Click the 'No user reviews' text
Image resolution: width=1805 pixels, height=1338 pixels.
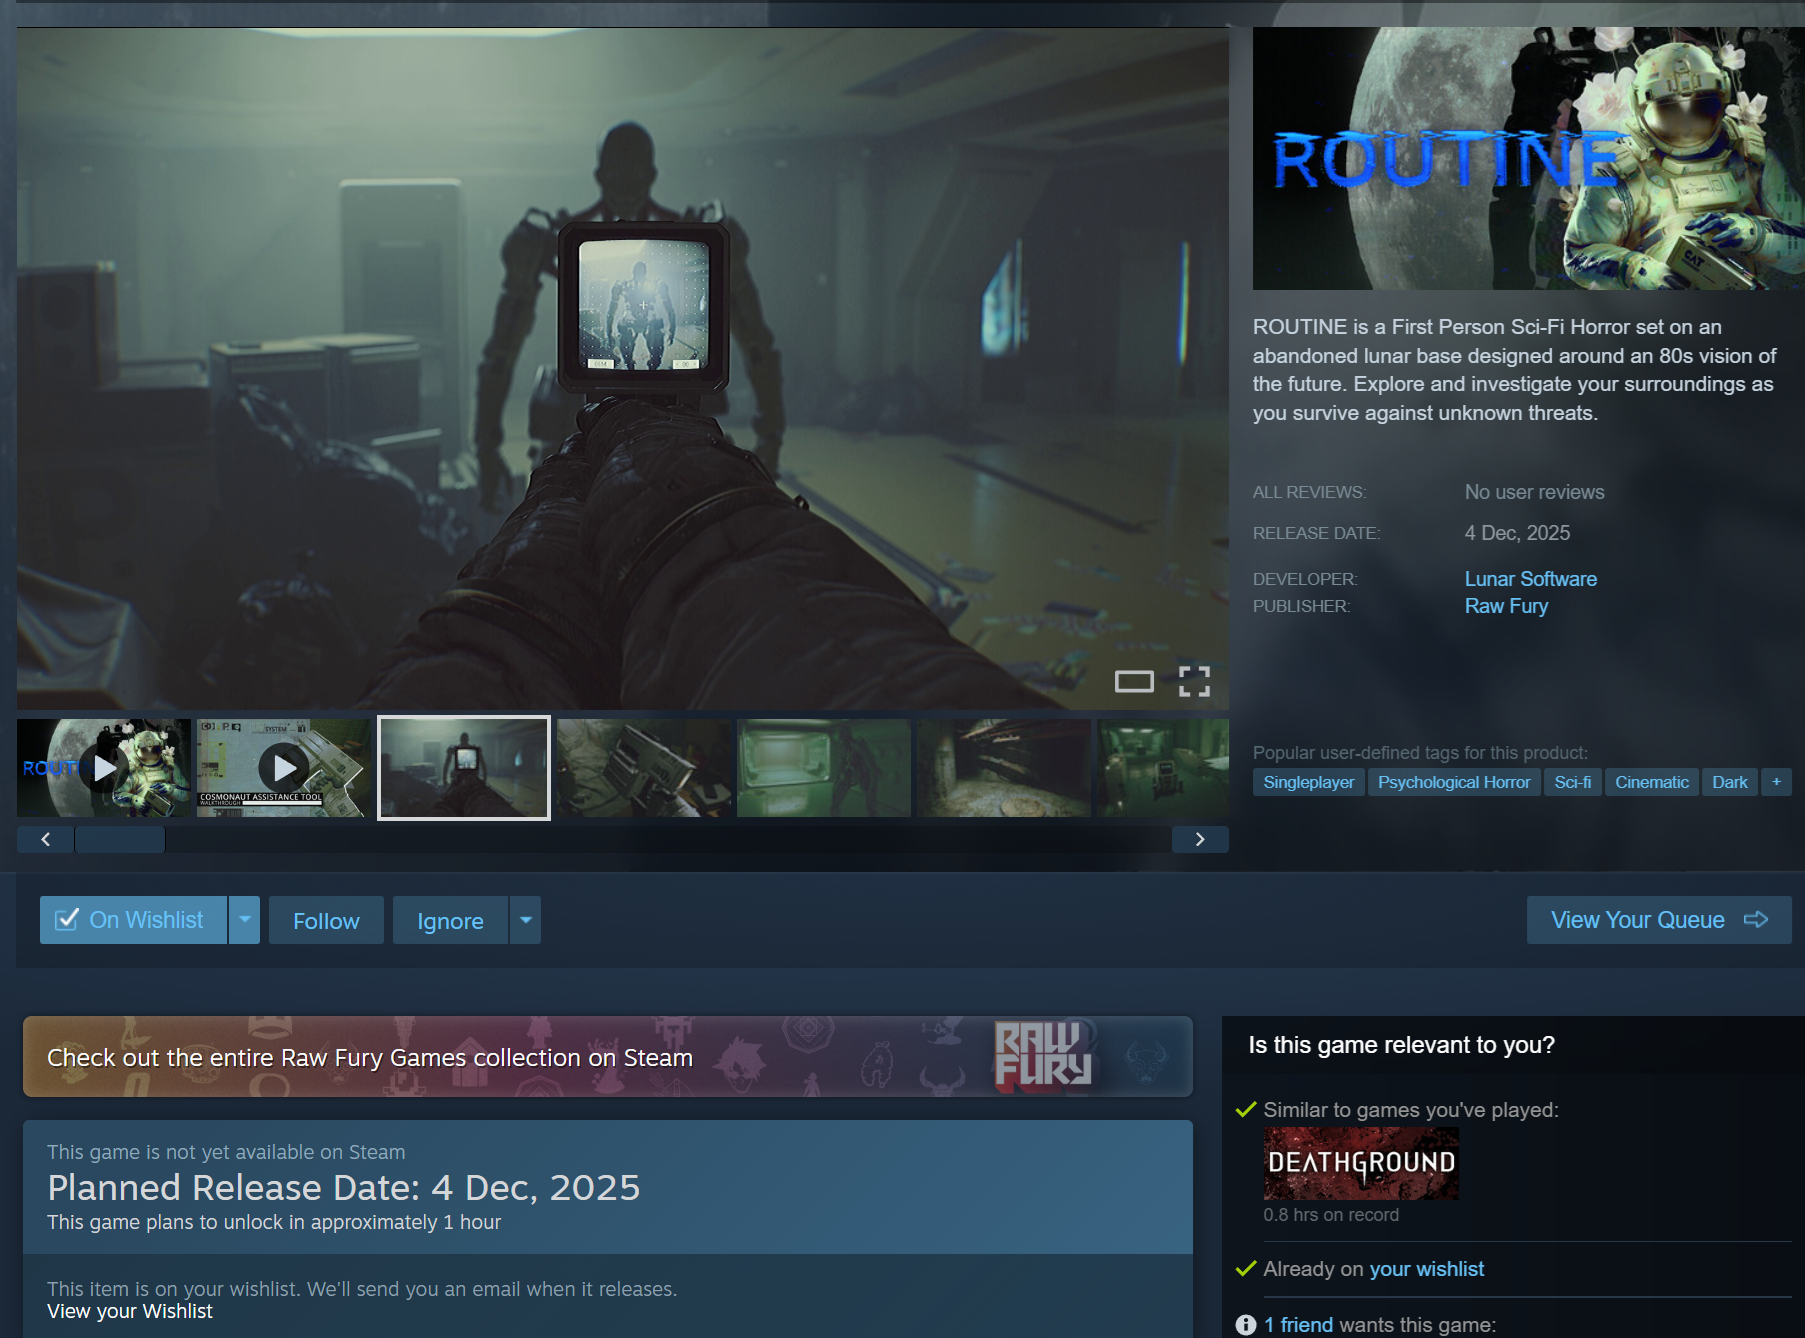pyautogui.click(x=1534, y=492)
